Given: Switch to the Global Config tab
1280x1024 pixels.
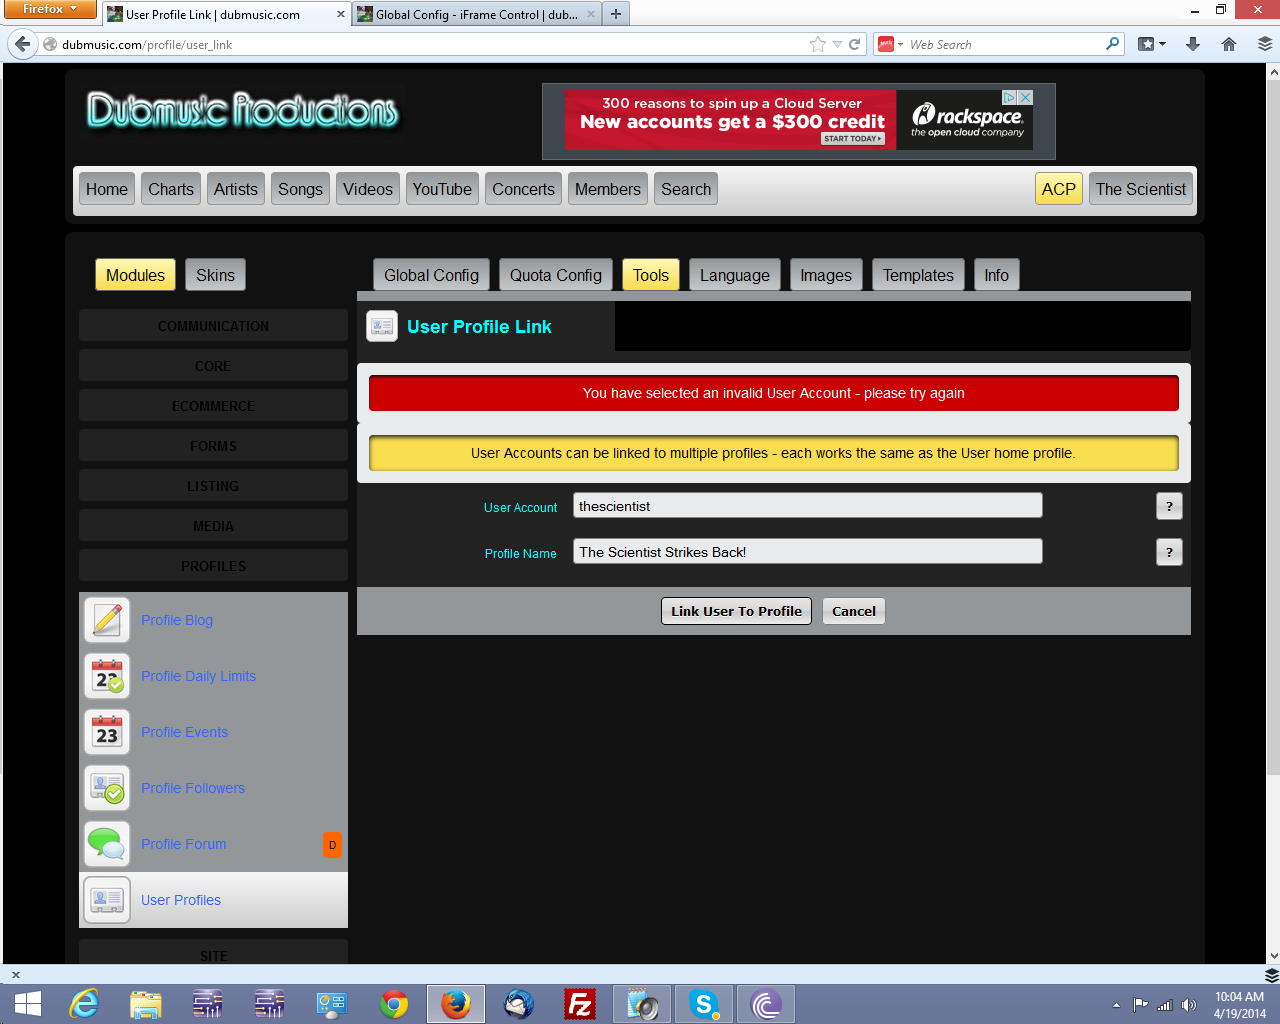Looking at the screenshot, I should (431, 275).
